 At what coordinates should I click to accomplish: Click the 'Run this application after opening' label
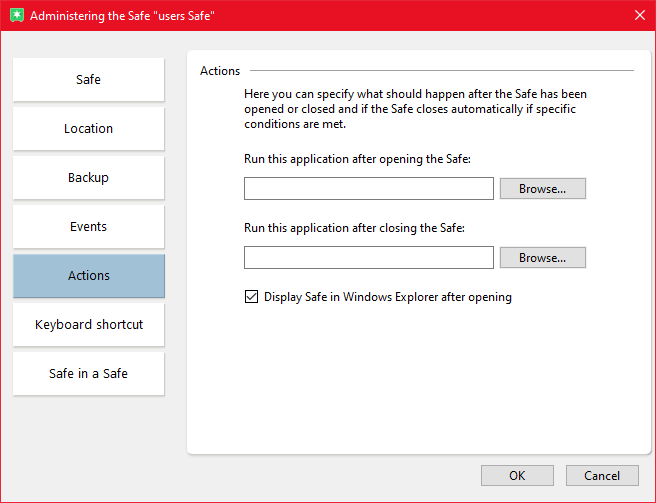point(357,159)
